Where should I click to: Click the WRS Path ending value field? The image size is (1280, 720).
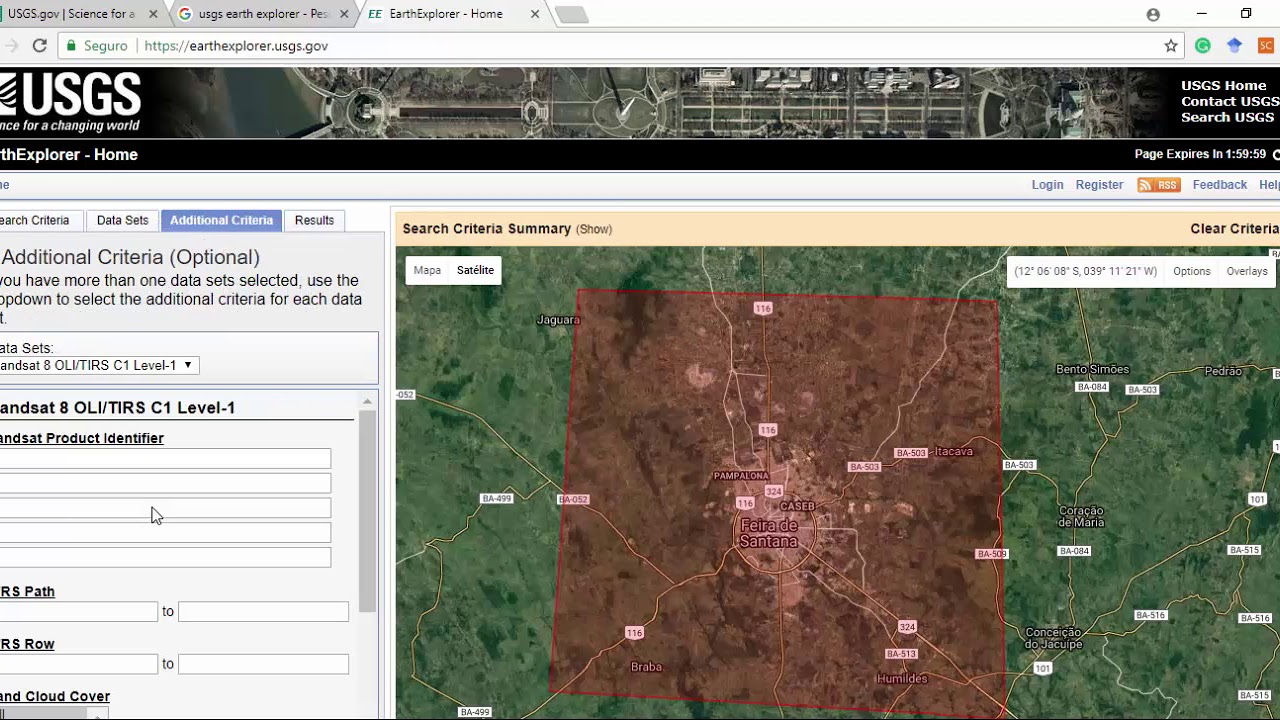click(263, 611)
